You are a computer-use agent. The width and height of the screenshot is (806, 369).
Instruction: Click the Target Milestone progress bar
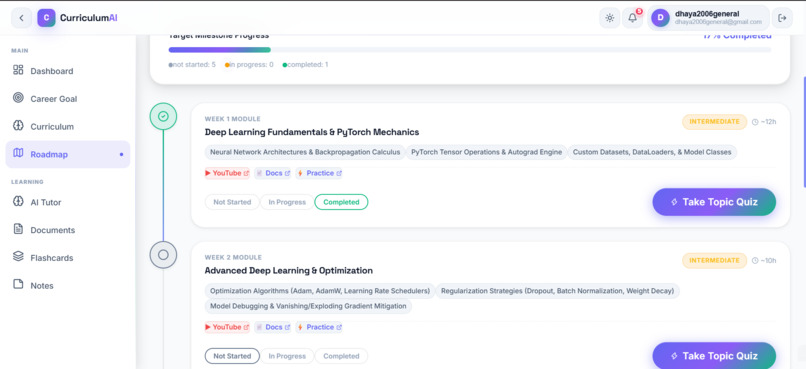coord(470,50)
